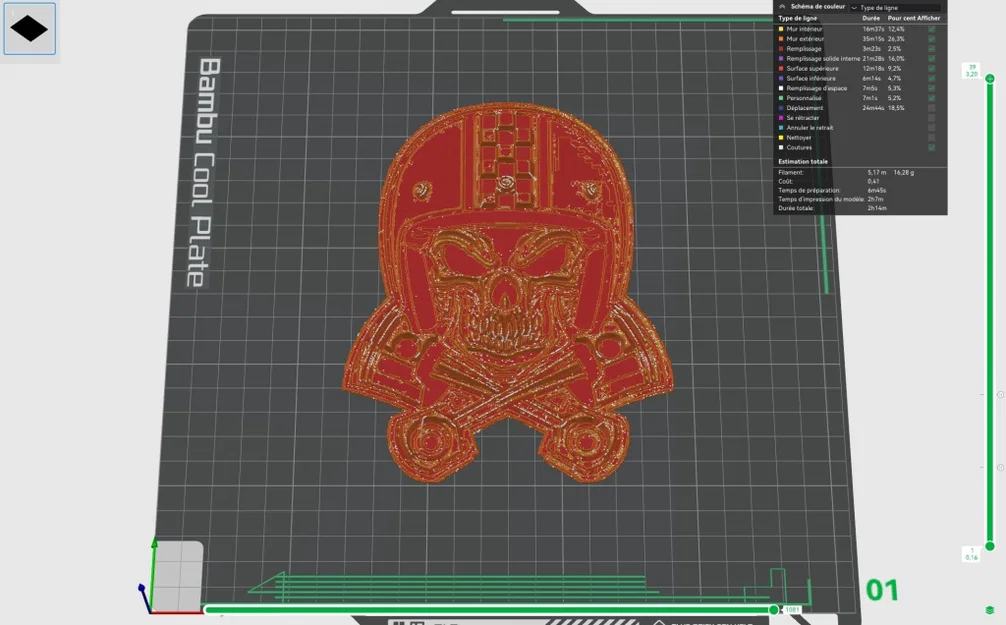Enable Se rétracter display checkbox
This screenshot has width=1006, height=625.
(932, 118)
